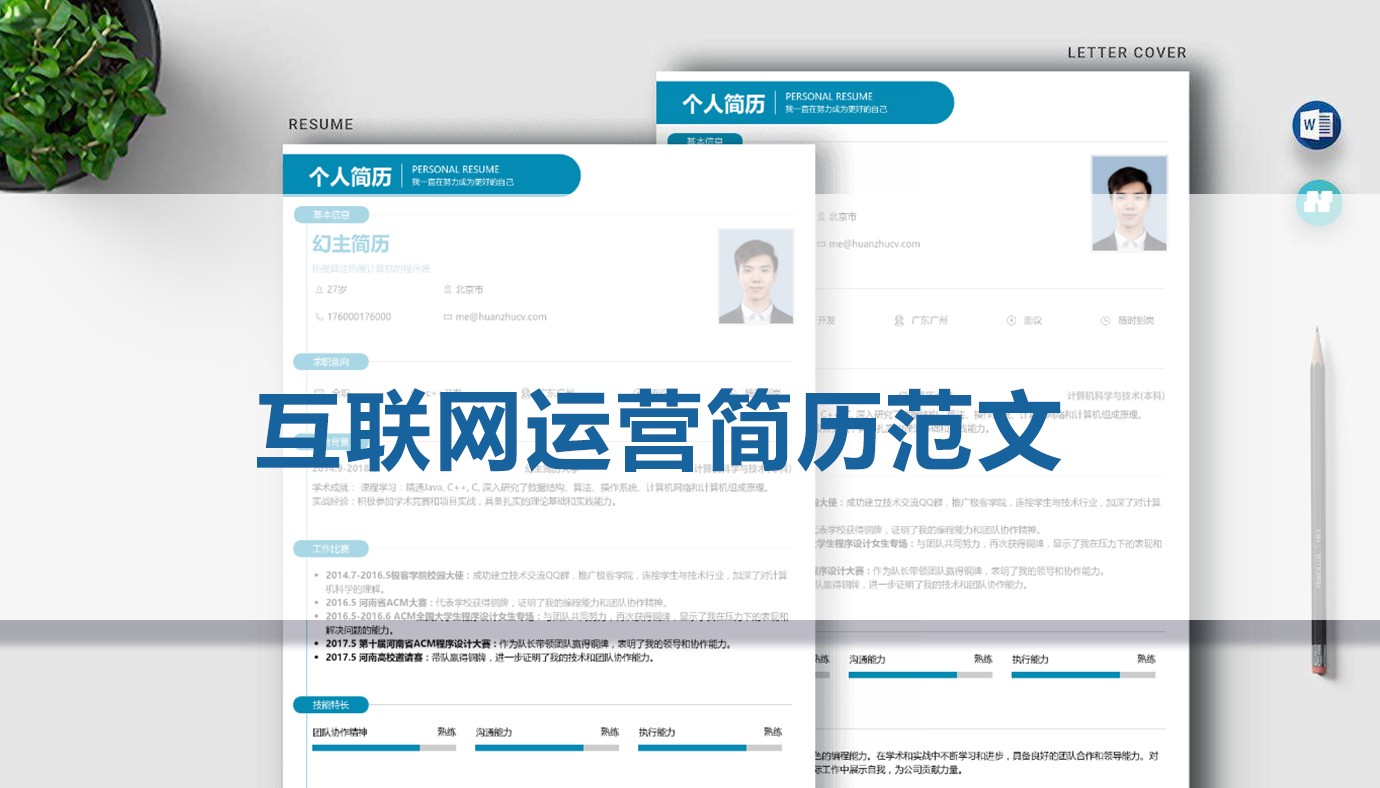Click the 2017.5 河南高校邀请赛 bullet line
Viewport: 1380px width, 788px height.
(489, 658)
